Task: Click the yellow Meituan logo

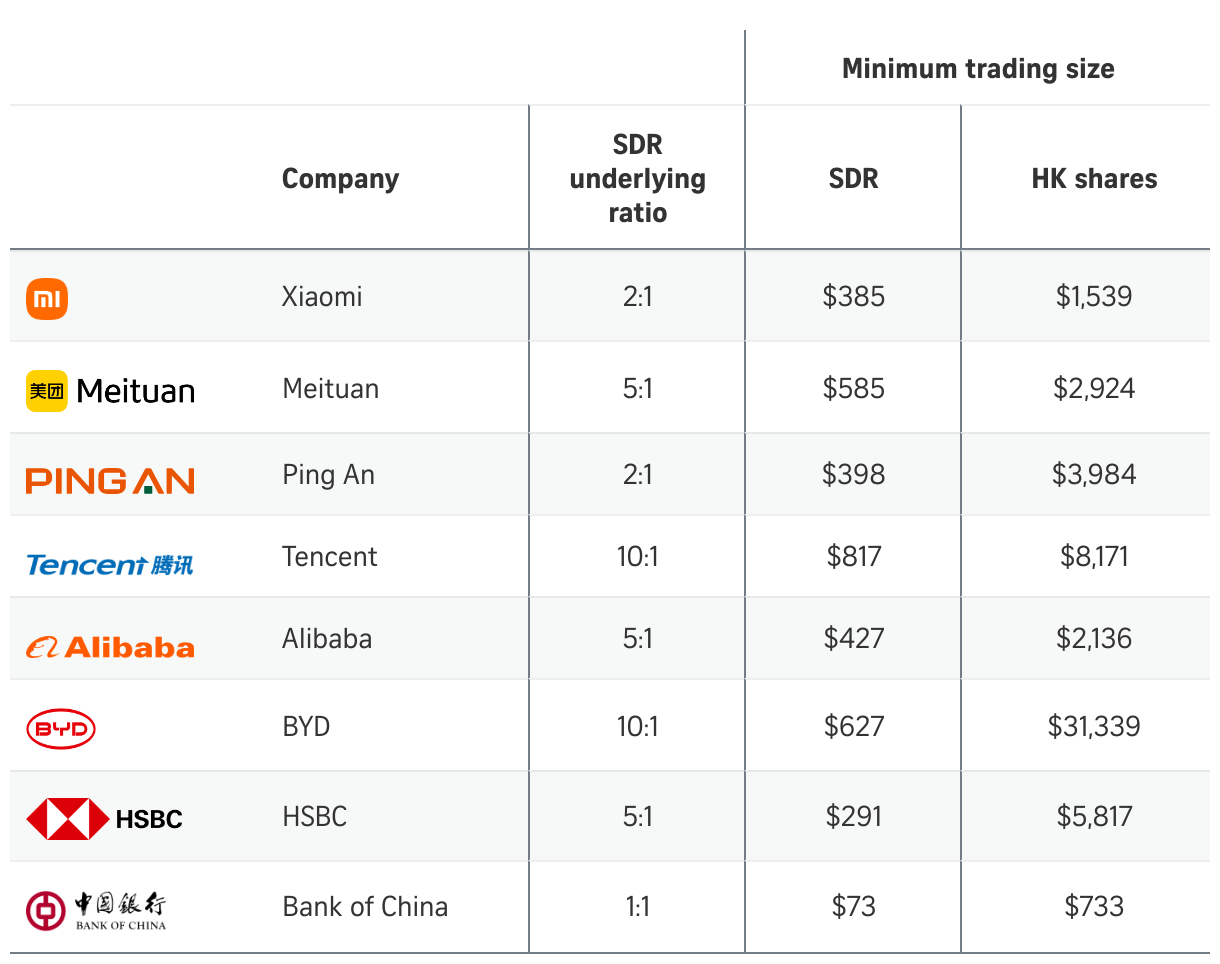Action: click(110, 390)
